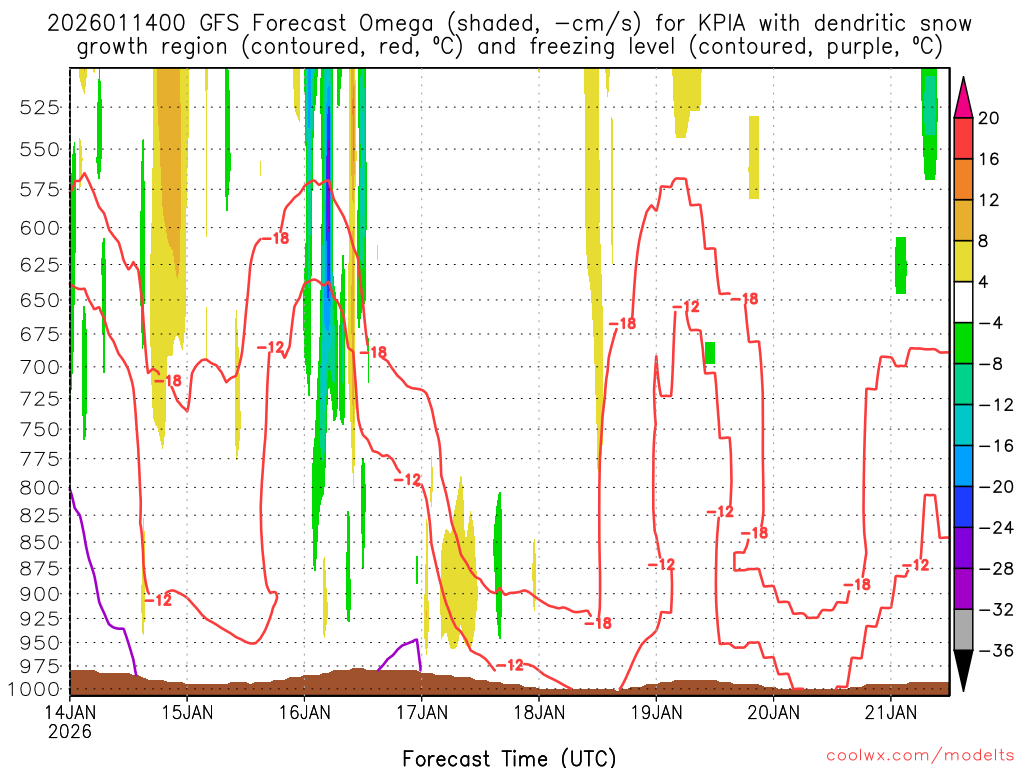Click the gray -32 to -36 colorbar swatch
Image resolution: width=1024 pixels, height=768 pixels.
pyautogui.click(x=963, y=630)
